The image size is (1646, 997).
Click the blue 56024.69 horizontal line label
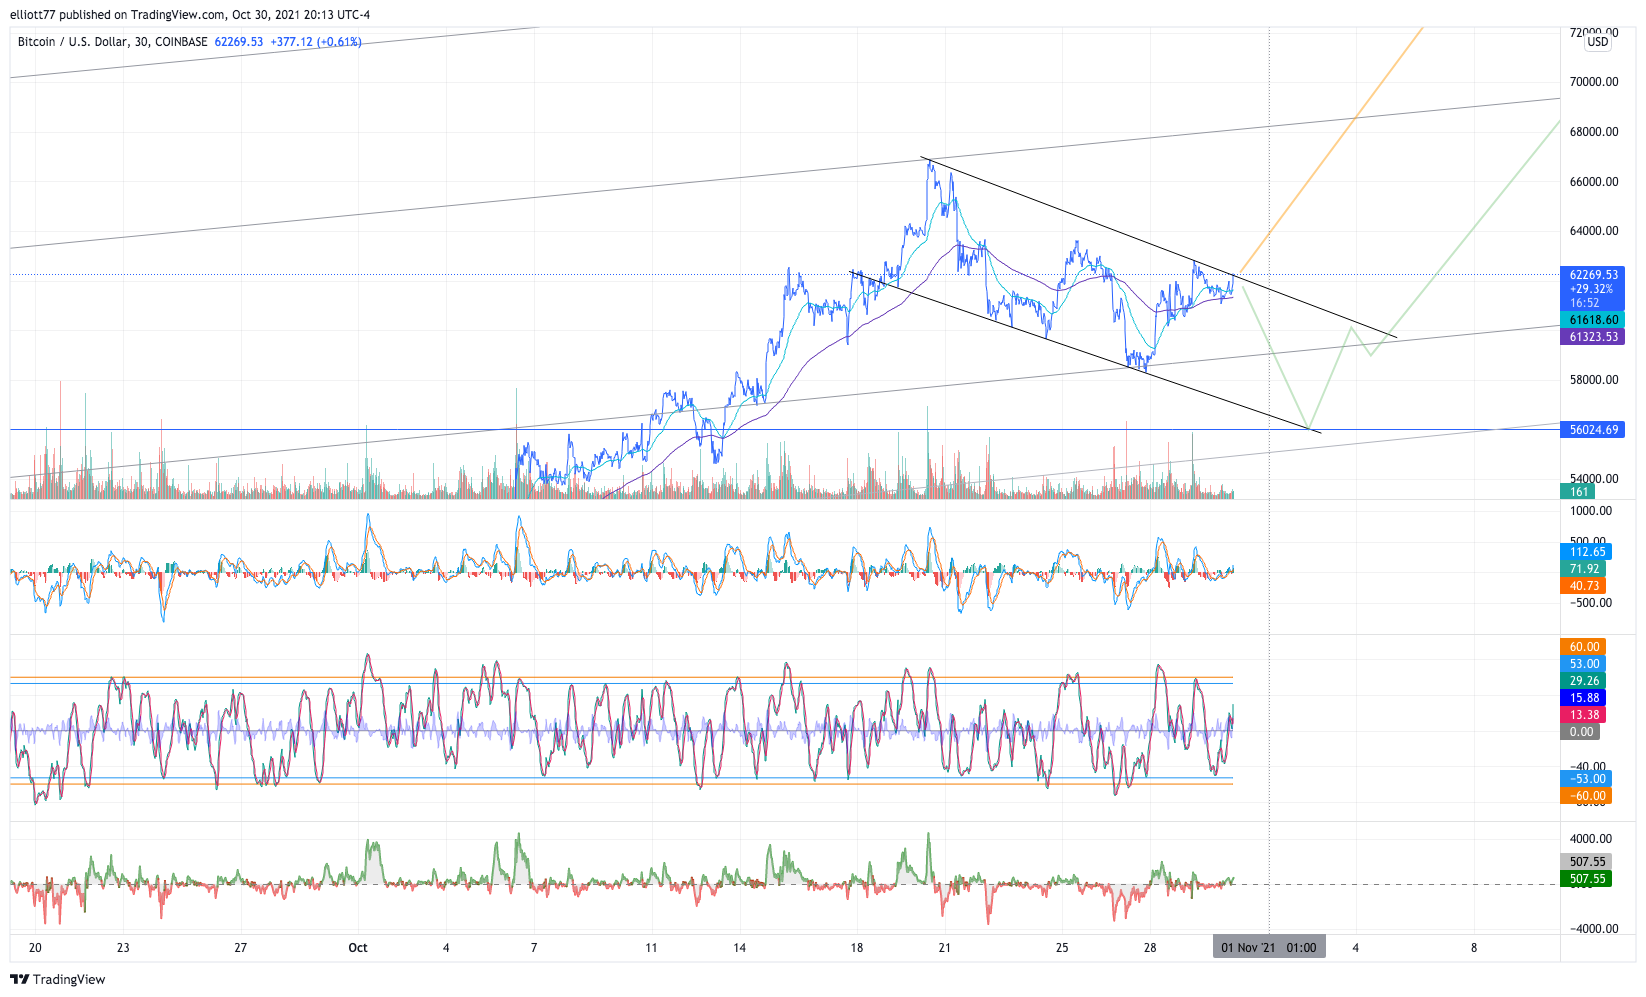[1592, 430]
